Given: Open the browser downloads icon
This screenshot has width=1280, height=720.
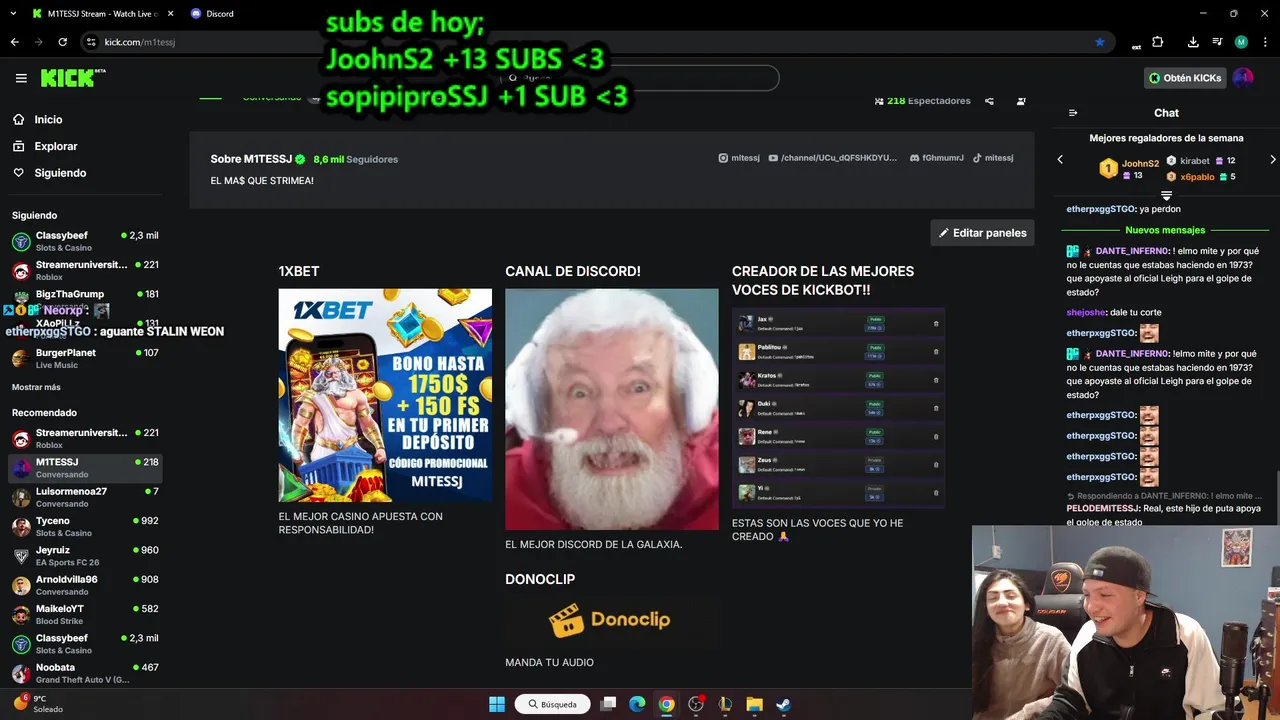Looking at the screenshot, I should pos(1193,42).
